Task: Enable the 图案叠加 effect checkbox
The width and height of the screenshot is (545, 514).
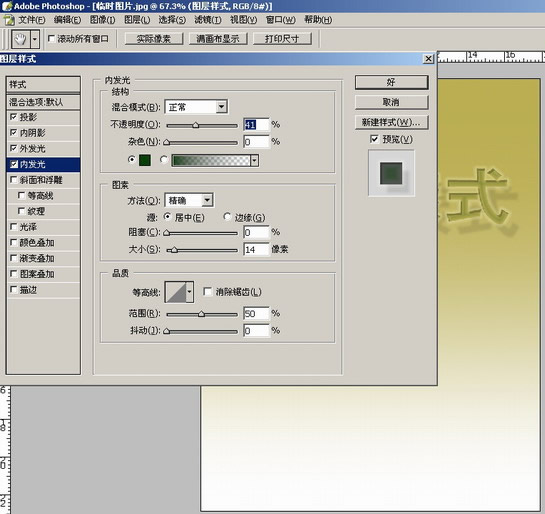Action: tap(14, 274)
